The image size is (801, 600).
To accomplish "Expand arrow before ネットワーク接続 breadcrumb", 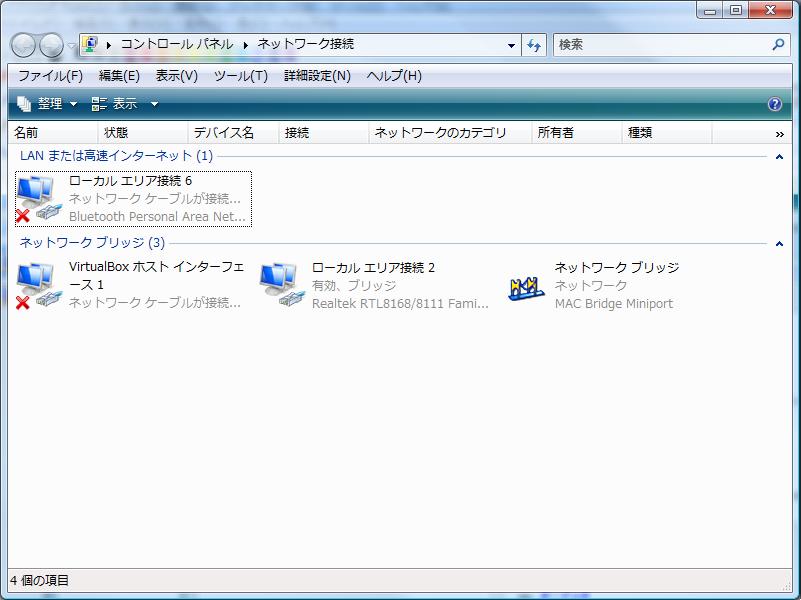I will coord(246,45).
